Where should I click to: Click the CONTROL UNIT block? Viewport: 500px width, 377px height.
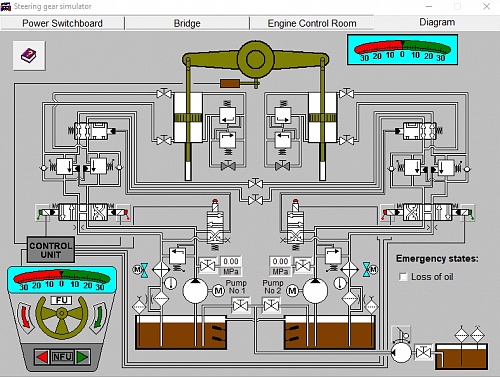(51, 250)
